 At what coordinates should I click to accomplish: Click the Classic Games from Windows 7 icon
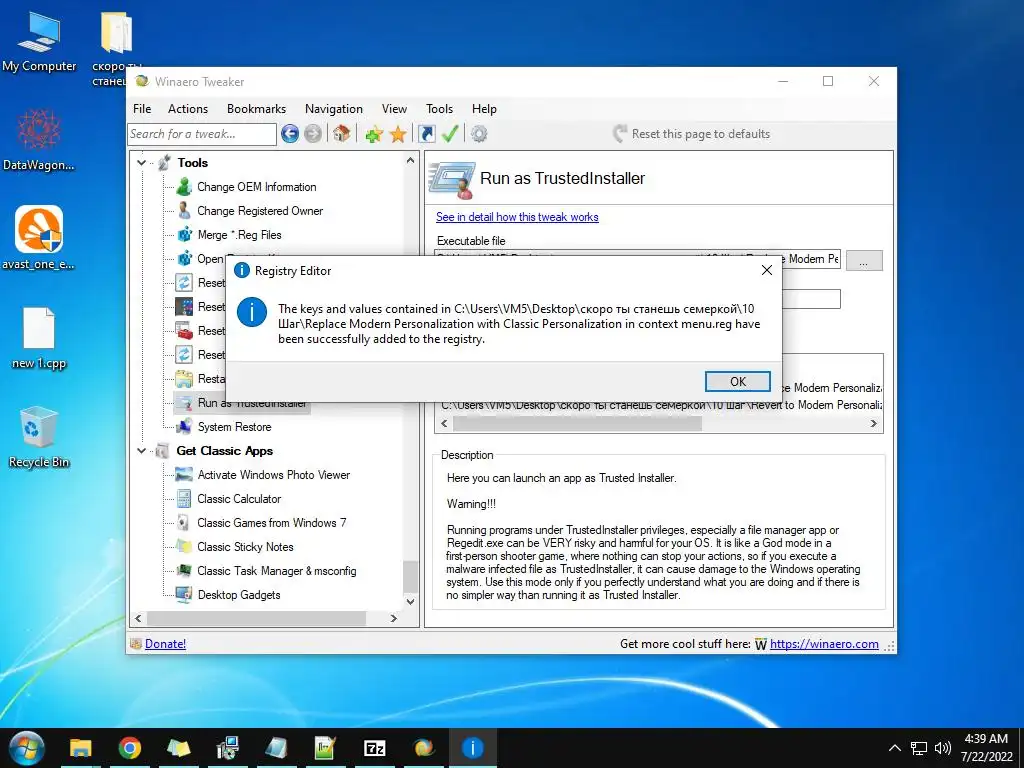point(185,522)
